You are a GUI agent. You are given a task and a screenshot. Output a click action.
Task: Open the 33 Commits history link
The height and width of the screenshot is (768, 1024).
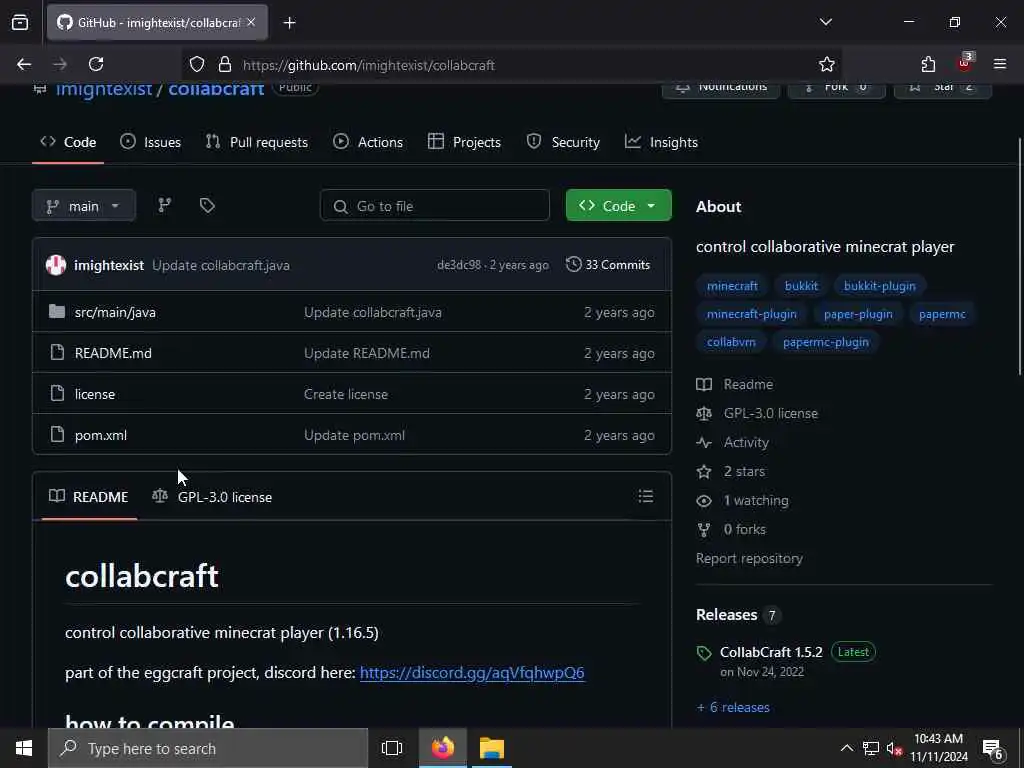[x=608, y=264]
